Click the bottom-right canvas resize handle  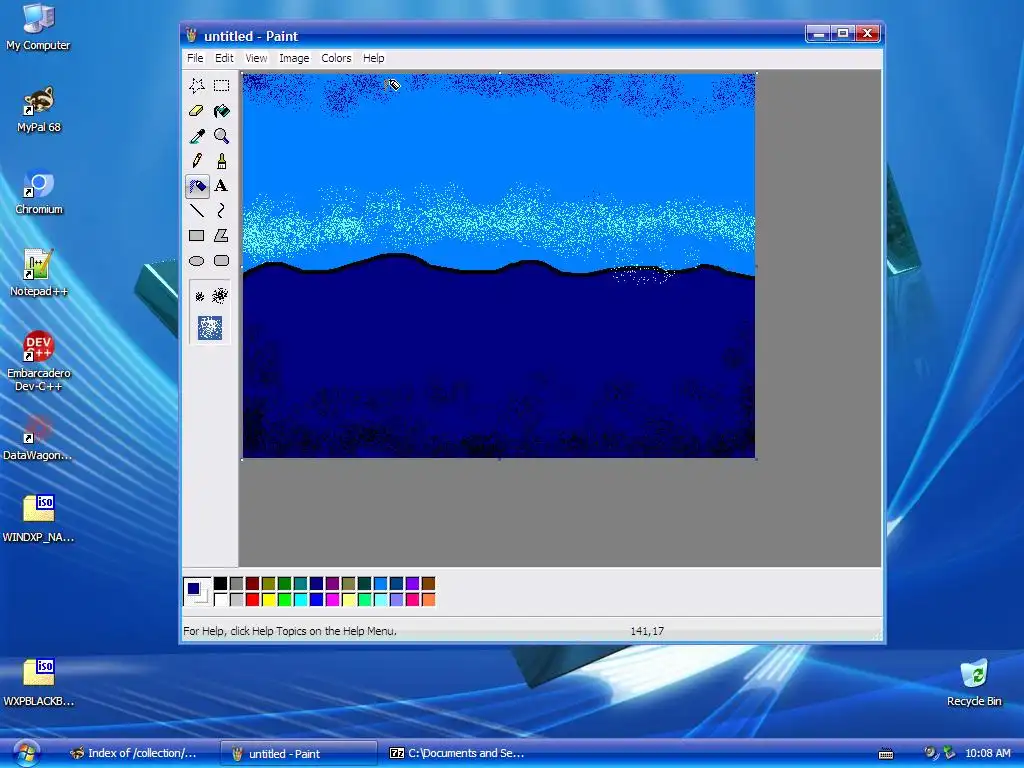coord(757,460)
